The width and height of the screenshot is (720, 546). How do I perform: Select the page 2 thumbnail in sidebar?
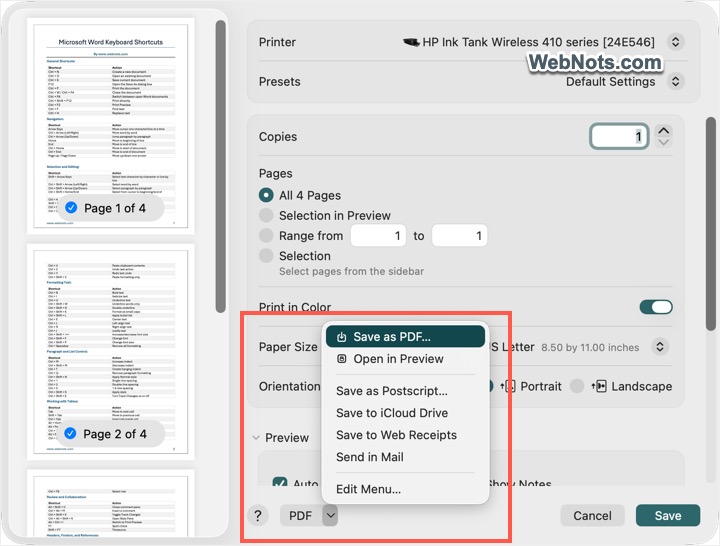click(111, 352)
